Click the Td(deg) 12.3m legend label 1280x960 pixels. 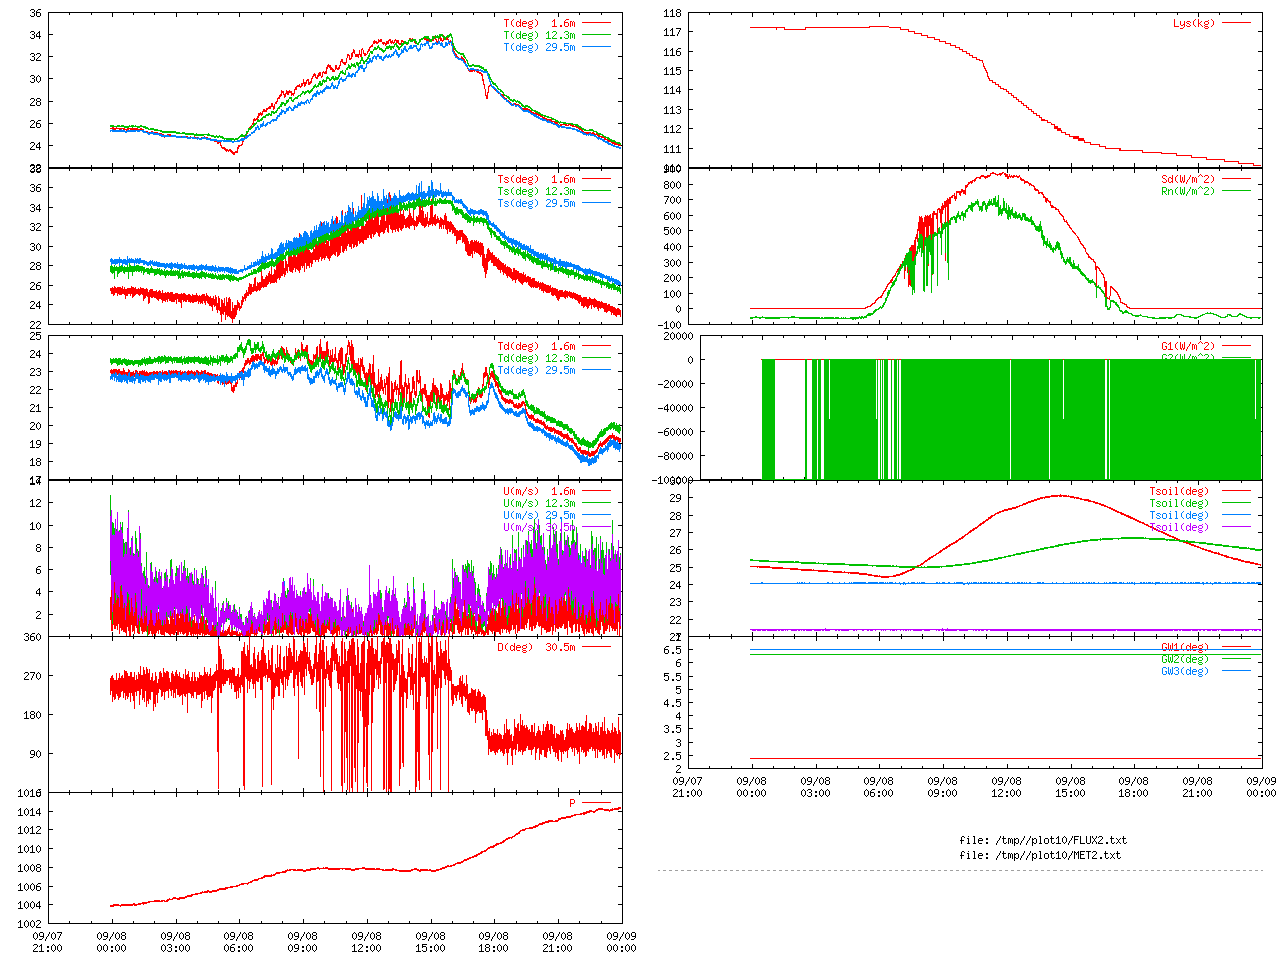536,358
